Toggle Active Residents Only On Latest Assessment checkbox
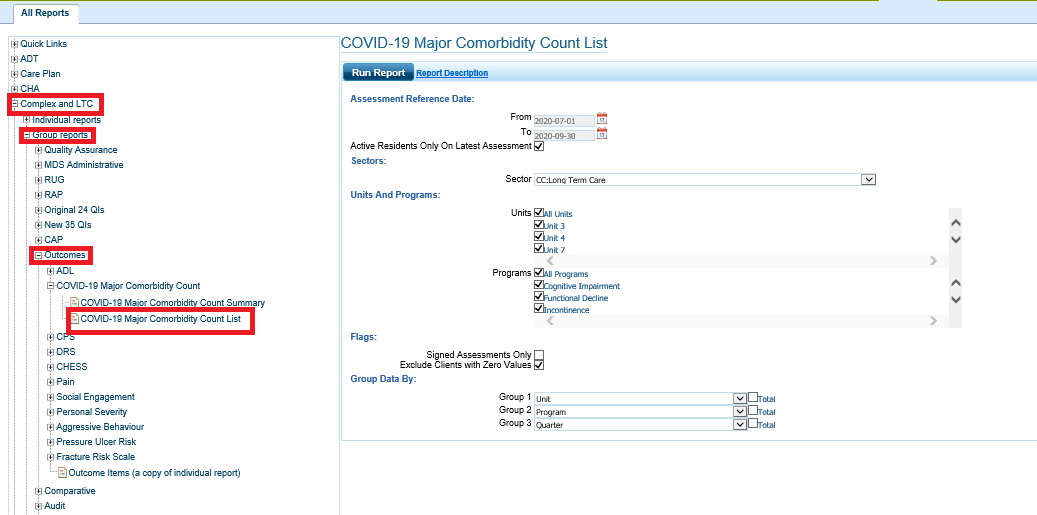The height and width of the screenshot is (515, 1037). pos(539,146)
